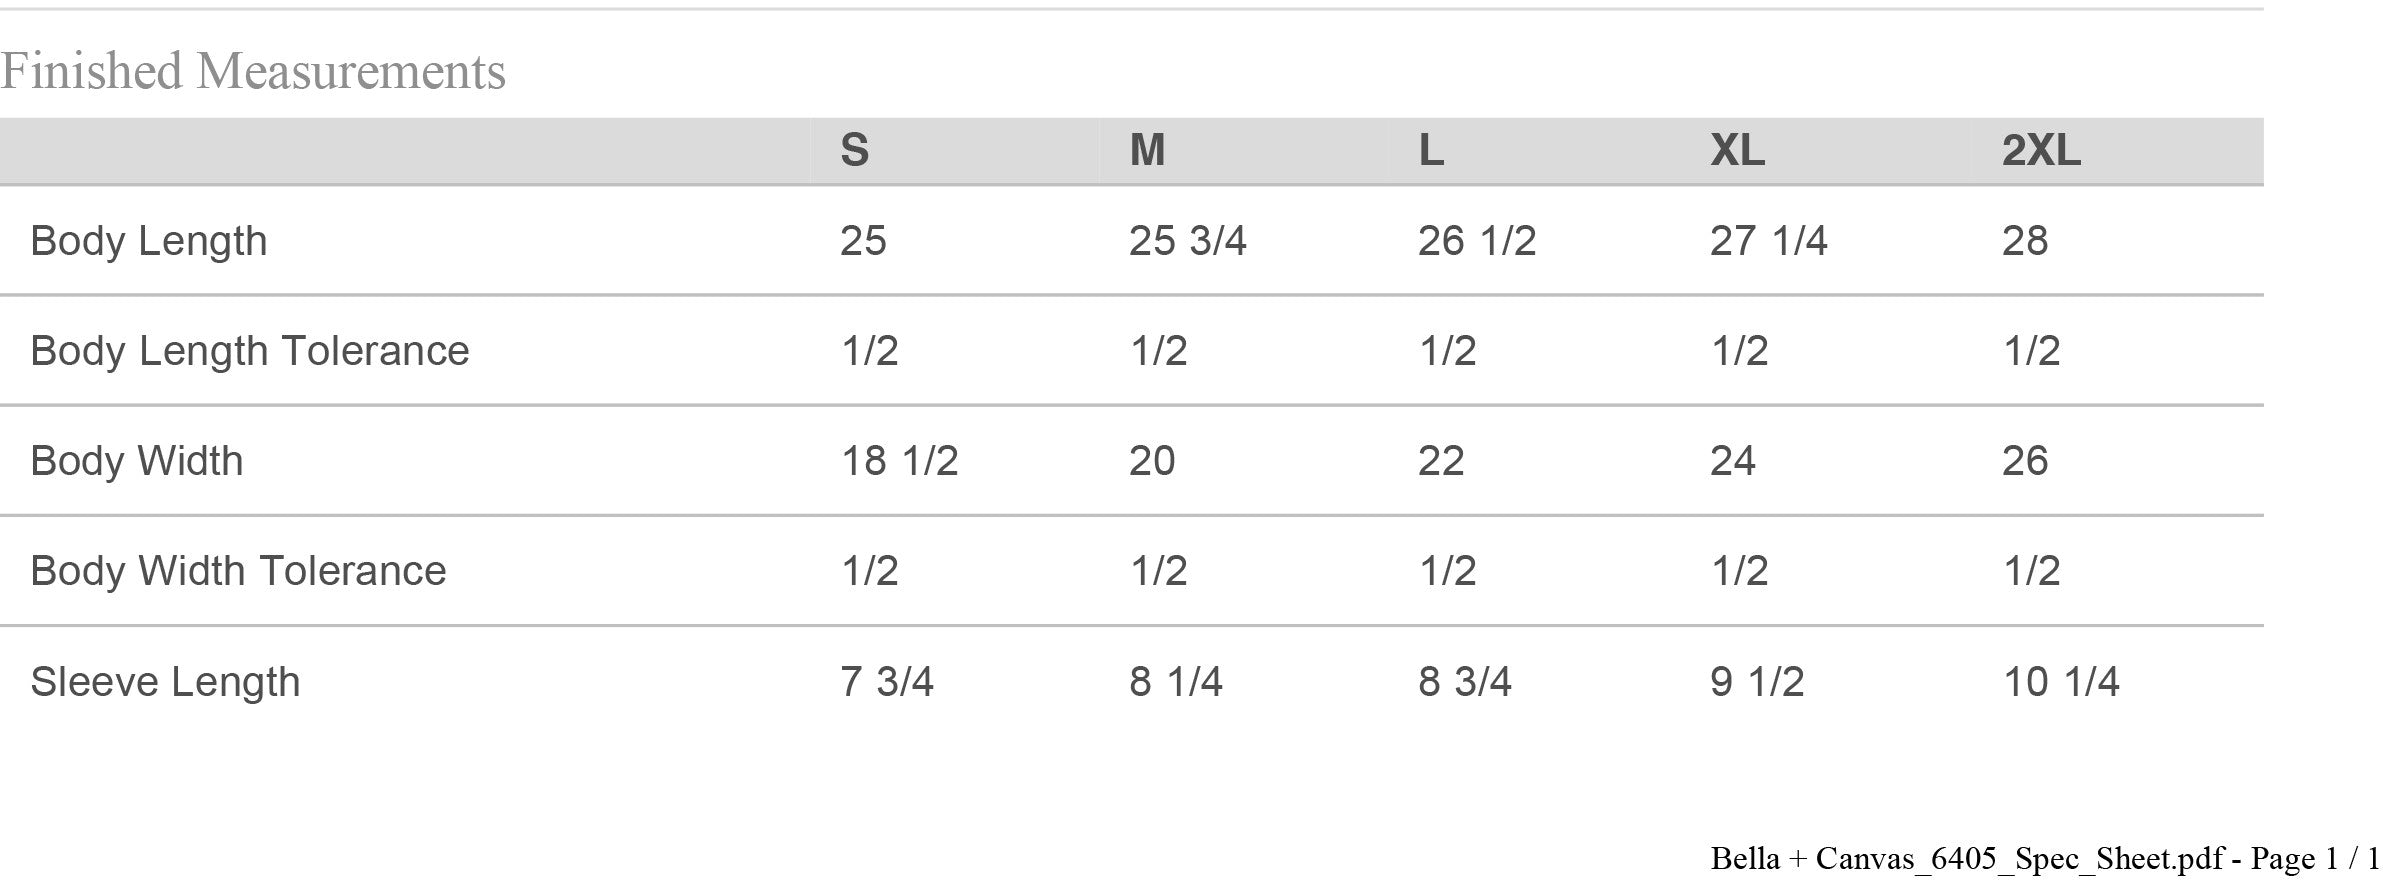
Task: Select the XL size column header
Action: 1737,151
